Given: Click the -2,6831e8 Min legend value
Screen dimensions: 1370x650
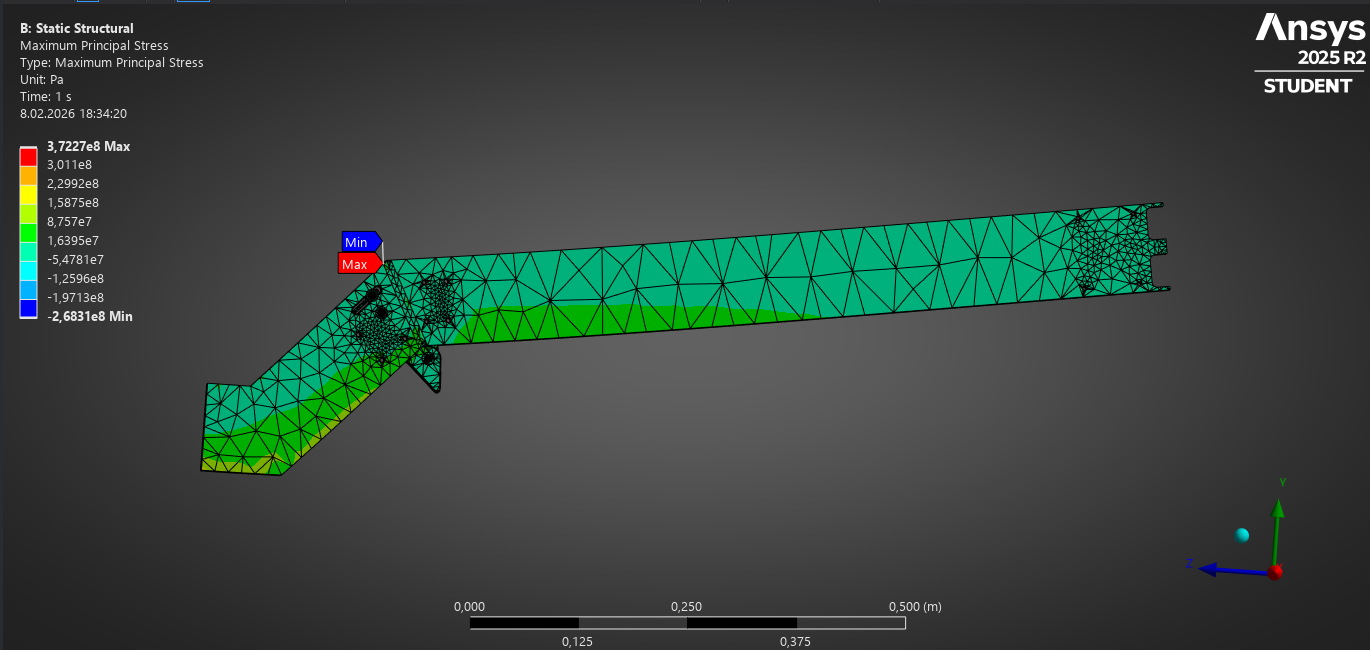Looking at the screenshot, I should point(89,316).
